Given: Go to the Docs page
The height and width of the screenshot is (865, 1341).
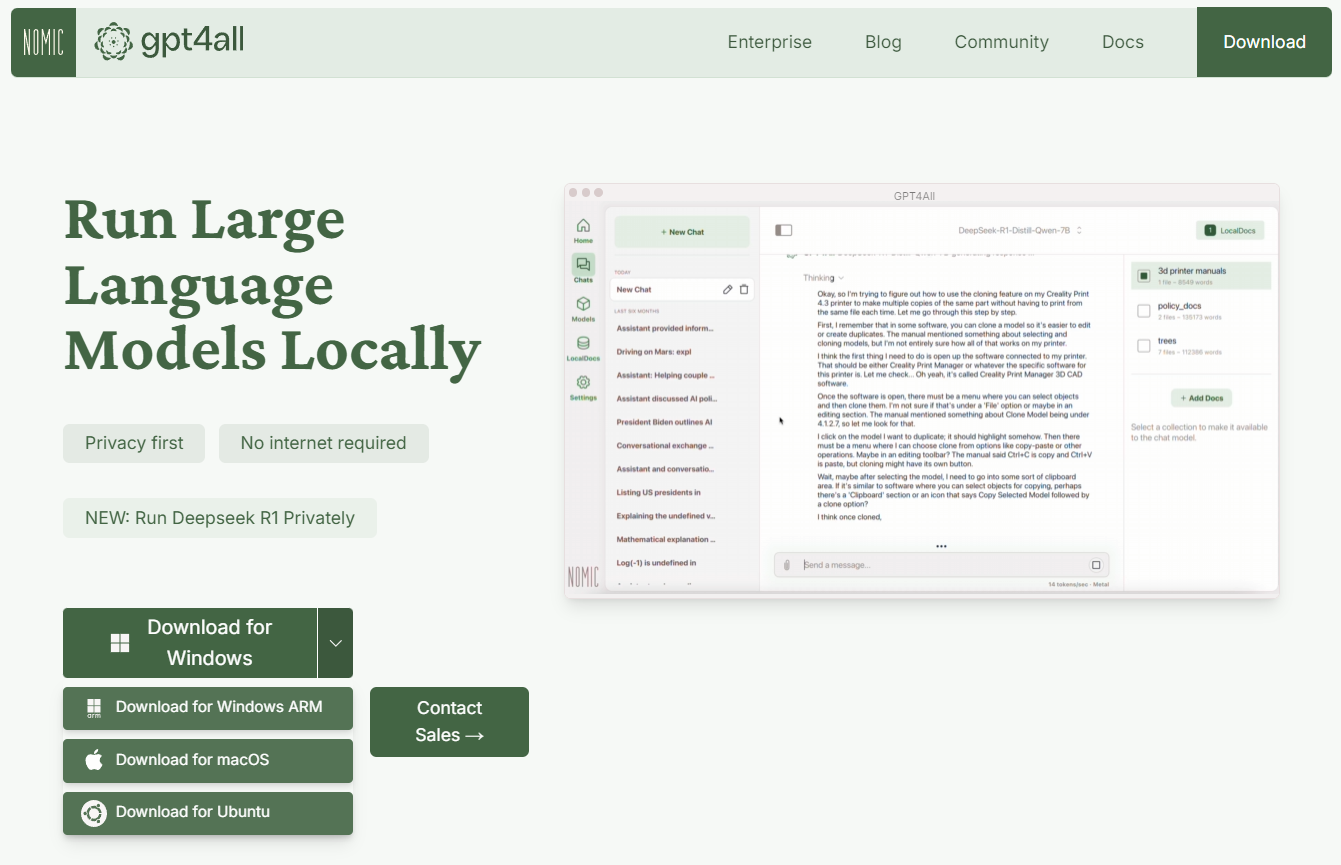Looking at the screenshot, I should (1122, 42).
